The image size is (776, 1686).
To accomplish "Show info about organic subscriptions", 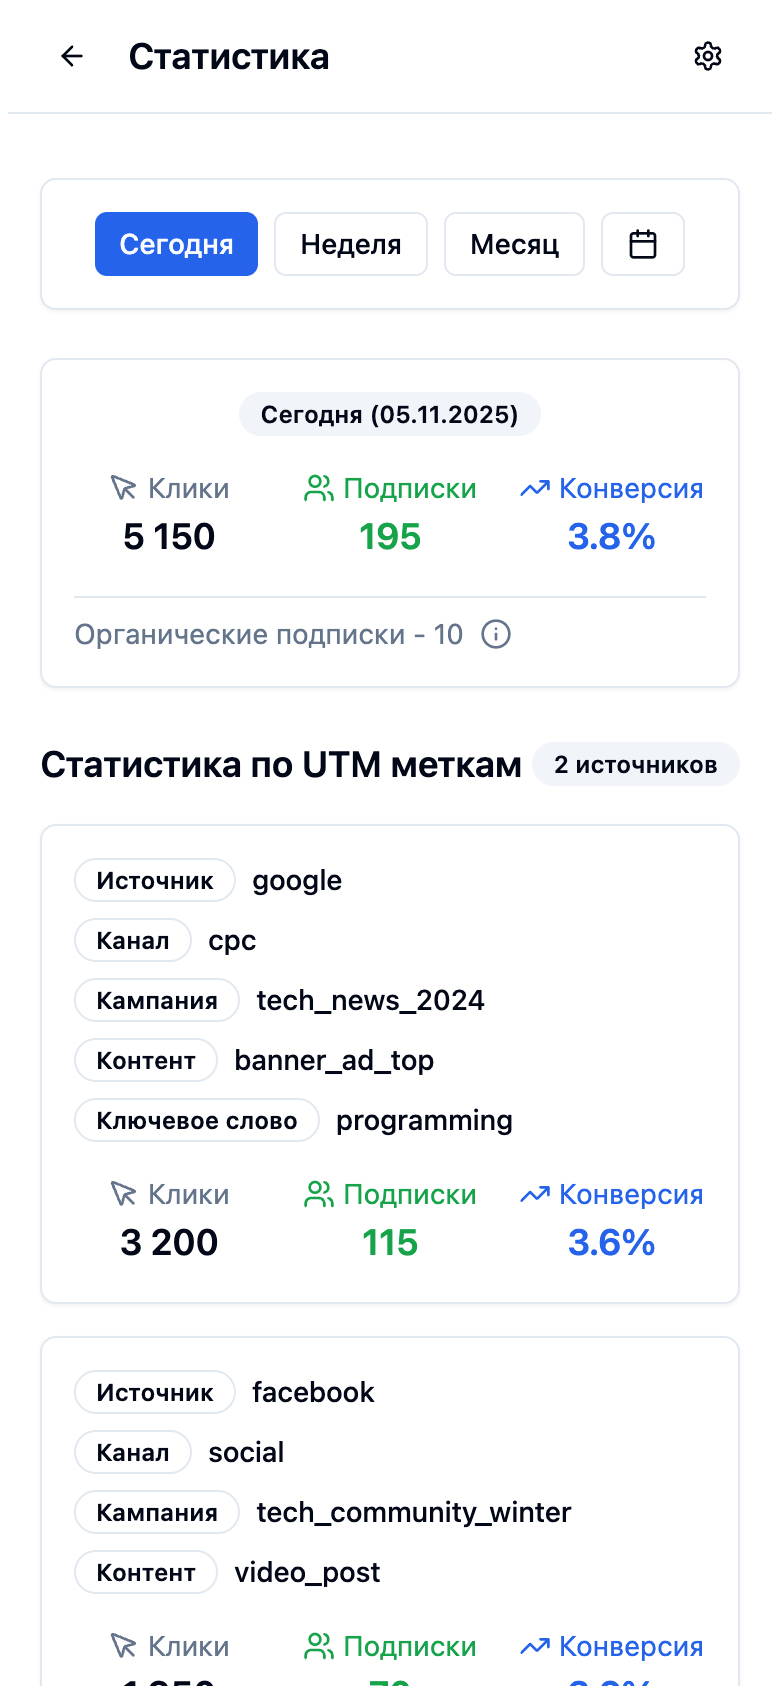I will pyautogui.click(x=496, y=634).
